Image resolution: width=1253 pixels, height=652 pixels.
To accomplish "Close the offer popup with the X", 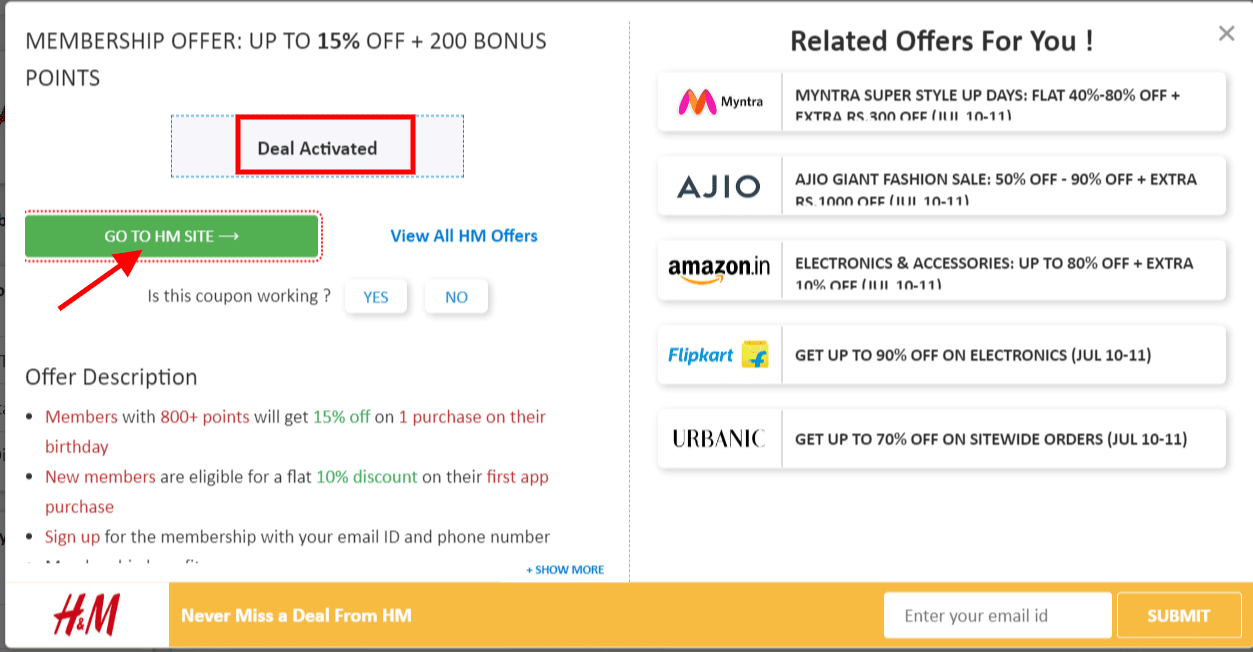I will pyautogui.click(x=1226, y=33).
